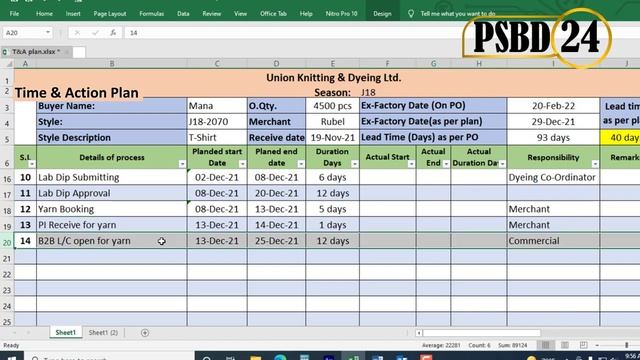Select row header 20
Viewport: 640px width, 360px height.
[7, 242]
